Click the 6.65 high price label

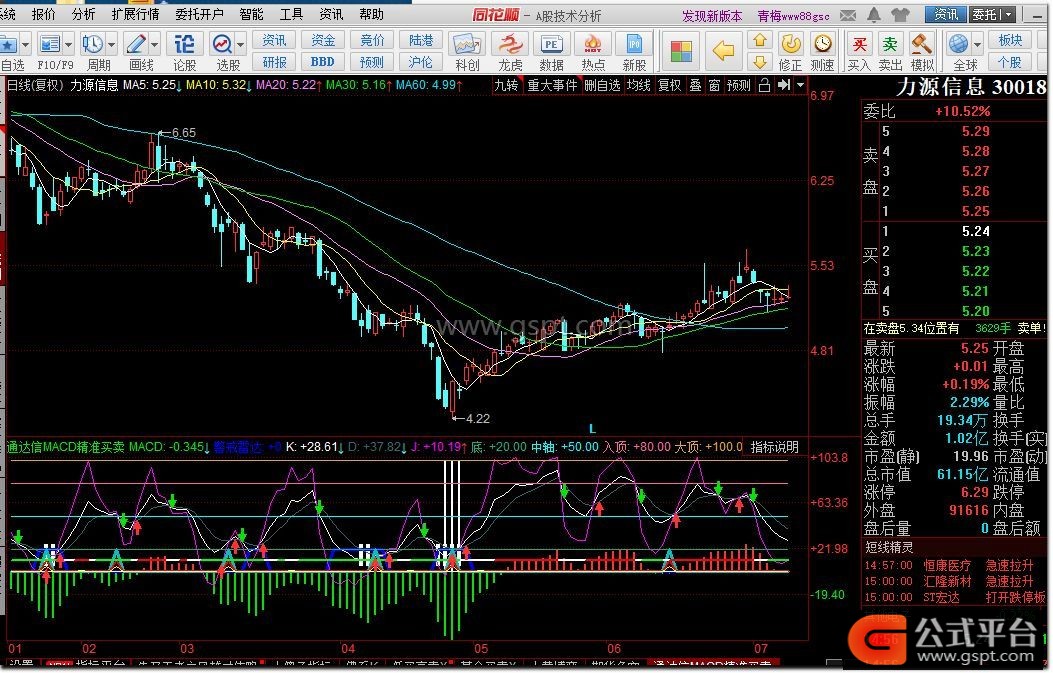tap(183, 133)
